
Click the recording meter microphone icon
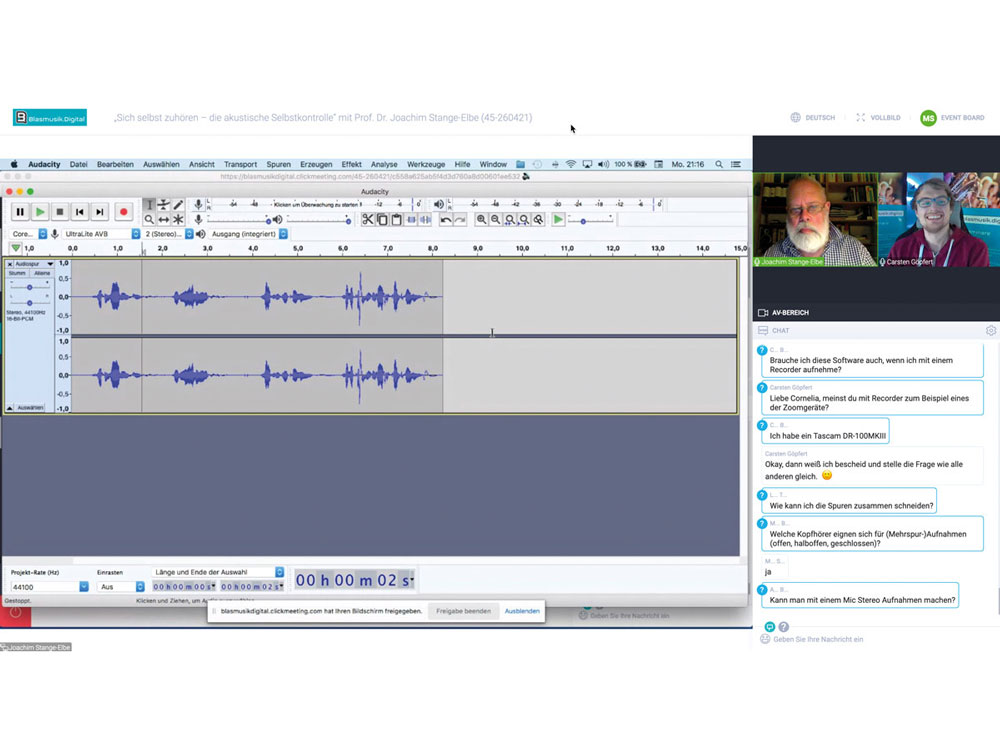point(198,204)
